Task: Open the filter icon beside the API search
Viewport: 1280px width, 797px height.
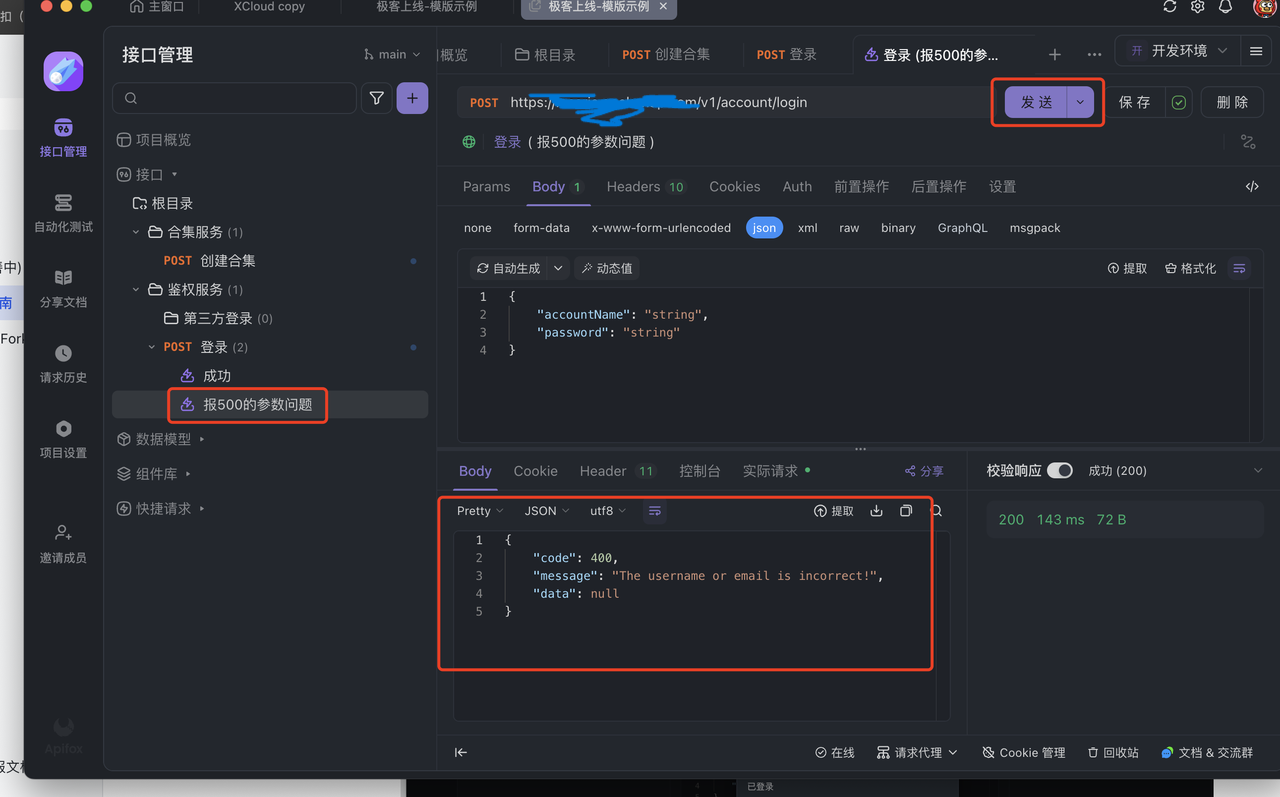Action: point(377,98)
